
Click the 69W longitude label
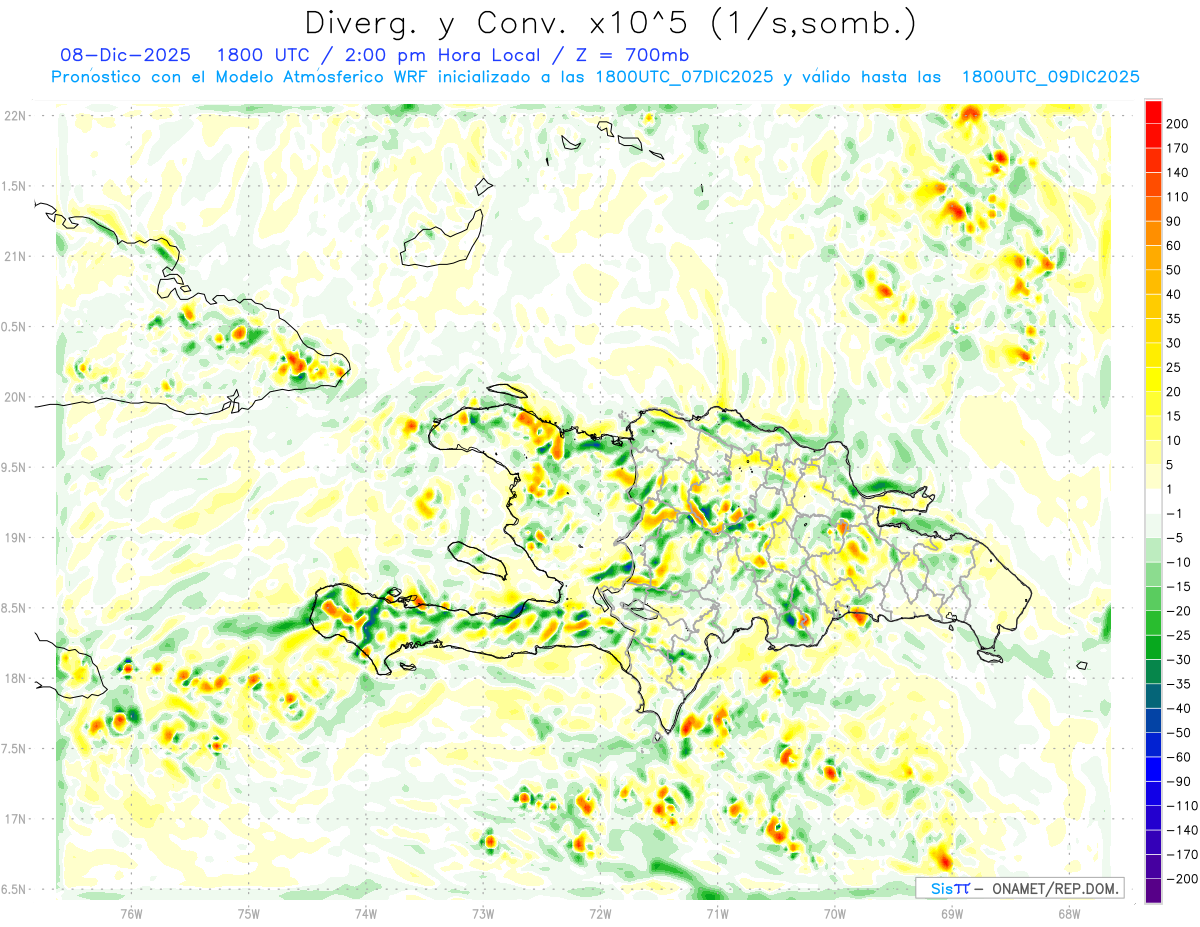click(x=952, y=912)
